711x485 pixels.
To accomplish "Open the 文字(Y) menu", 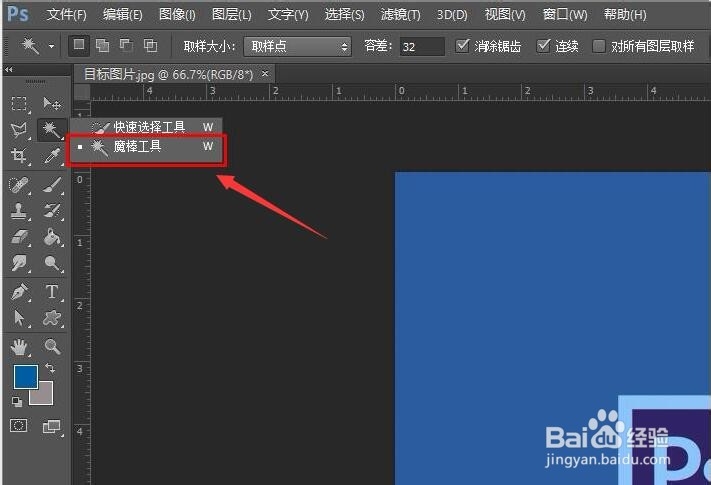I will (288, 15).
